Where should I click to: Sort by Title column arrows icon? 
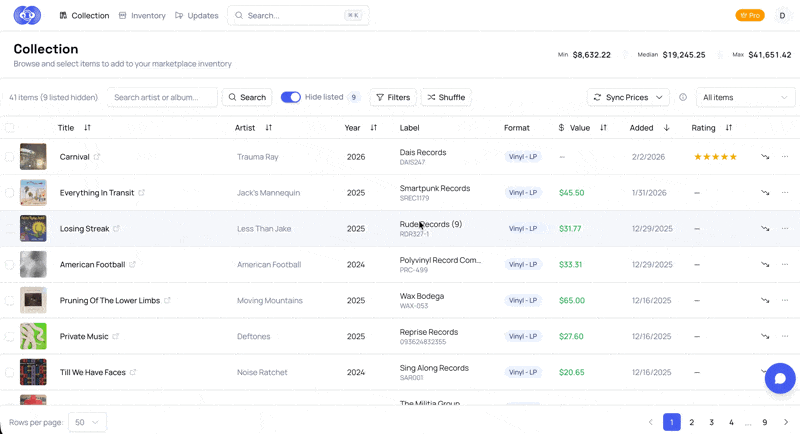(87, 128)
